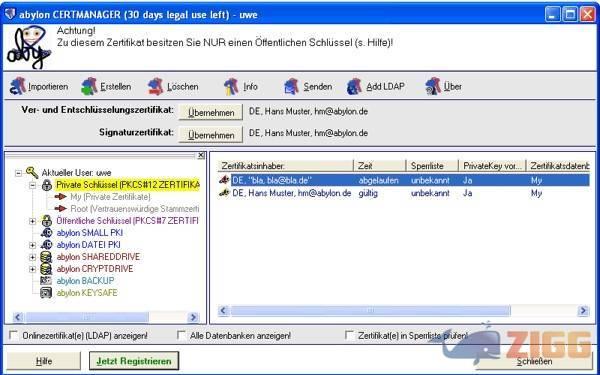This screenshot has width=600, height=375.
Task: Select the Hans Muster certificate row
Action: point(403,193)
